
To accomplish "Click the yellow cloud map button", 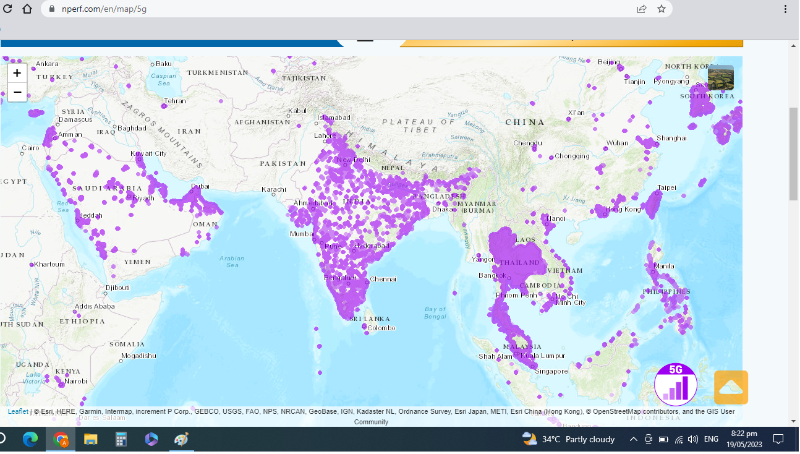I will point(730,387).
